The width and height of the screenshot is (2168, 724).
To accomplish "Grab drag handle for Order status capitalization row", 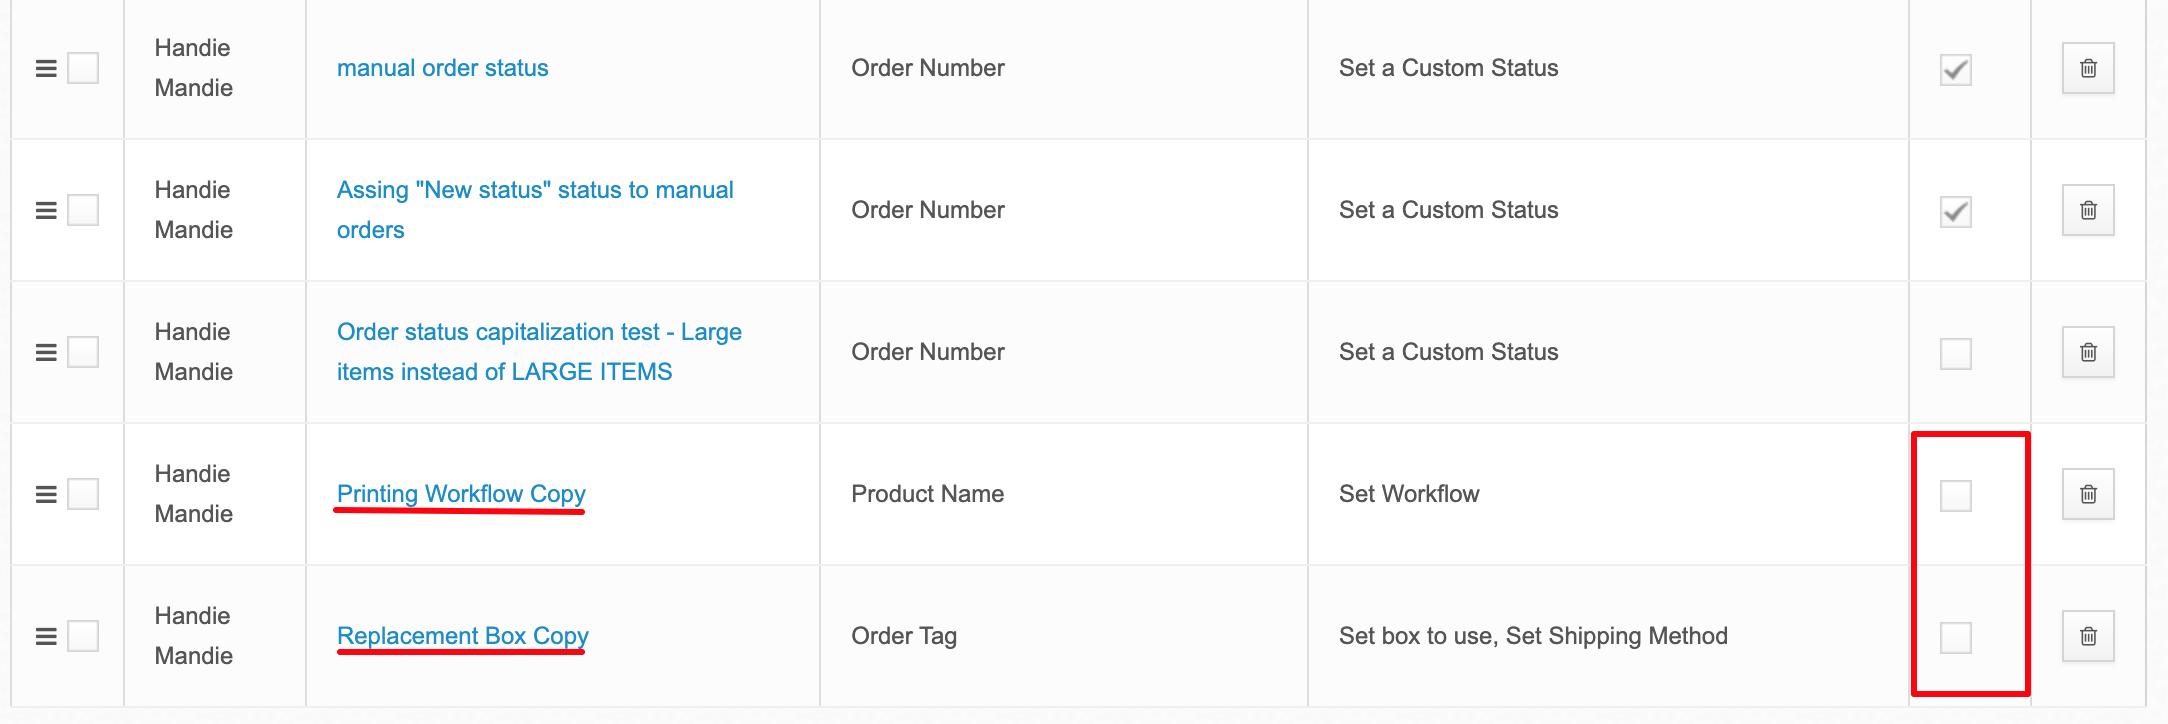I will [x=46, y=353].
